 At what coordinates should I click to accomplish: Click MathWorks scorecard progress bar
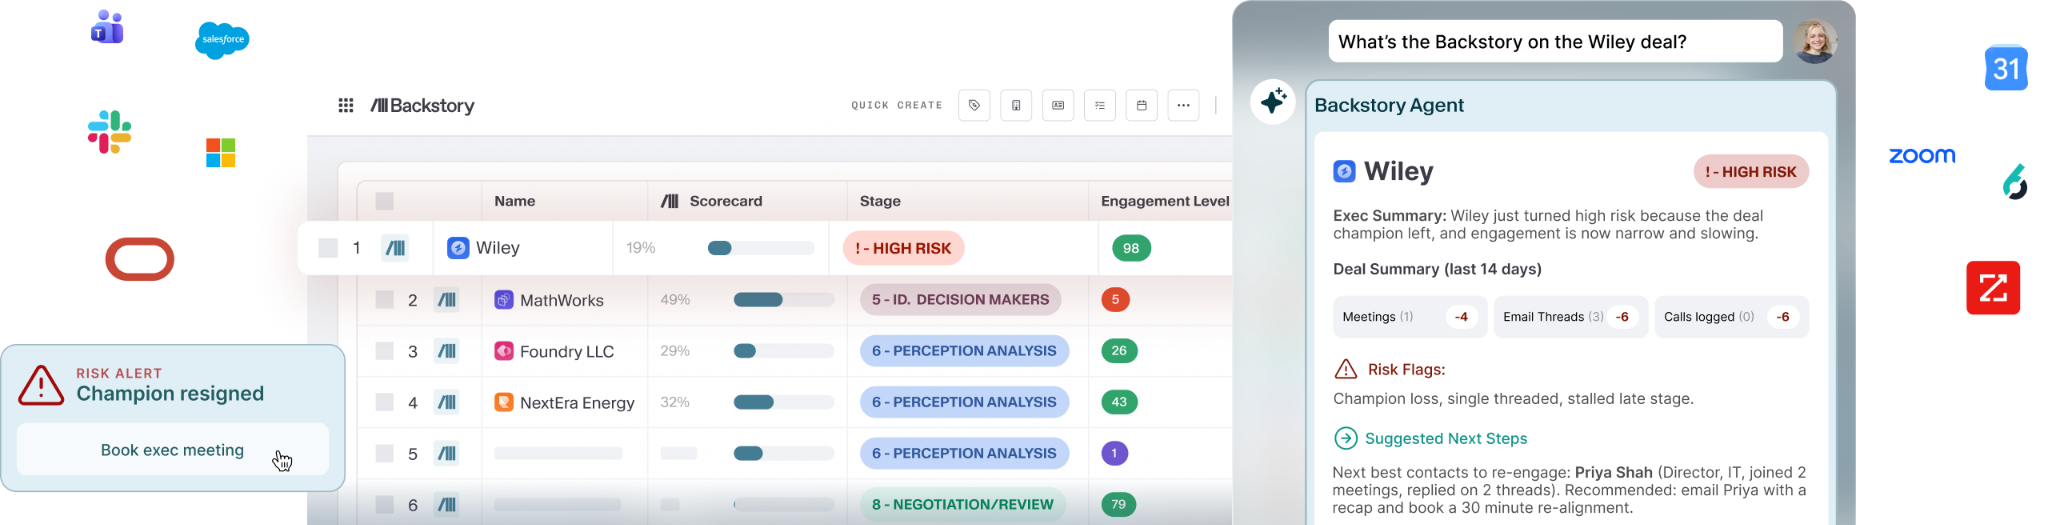pos(784,299)
